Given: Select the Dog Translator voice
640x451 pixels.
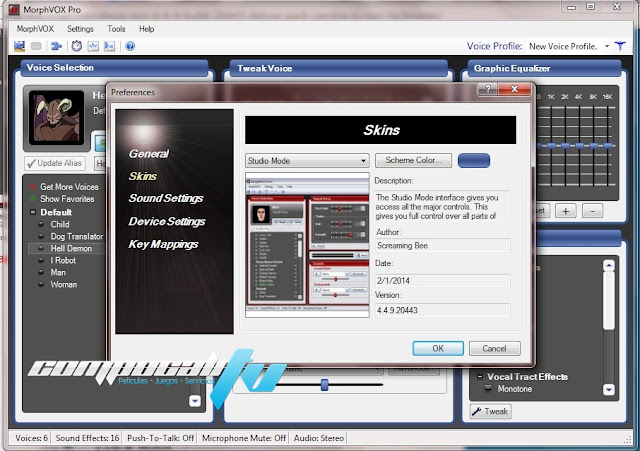Looking at the screenshot, I should pyautogui.click(x=76, y=236).
